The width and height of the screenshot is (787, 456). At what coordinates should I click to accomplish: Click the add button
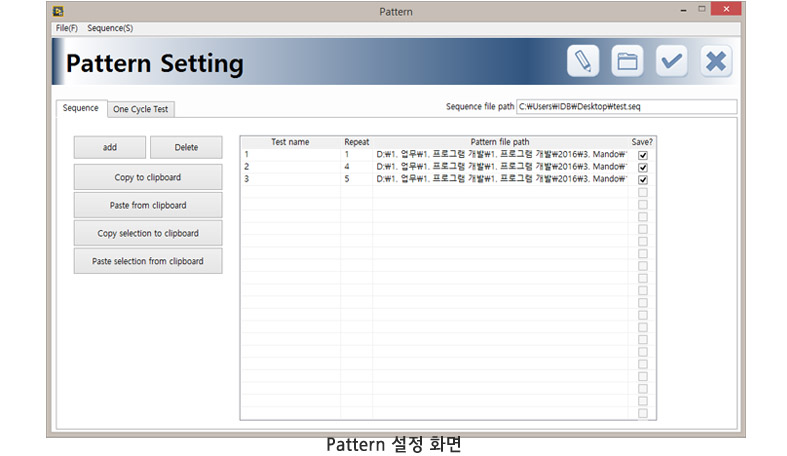click(x=110, y=147)
